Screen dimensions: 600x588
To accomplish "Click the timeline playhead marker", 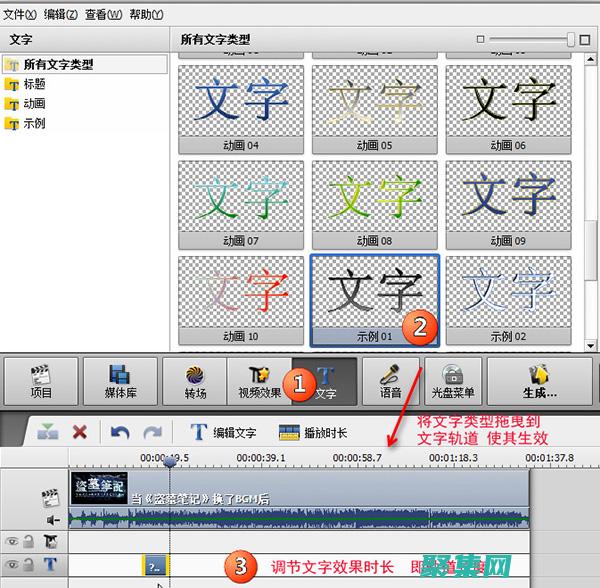I will tap(170, 463).
